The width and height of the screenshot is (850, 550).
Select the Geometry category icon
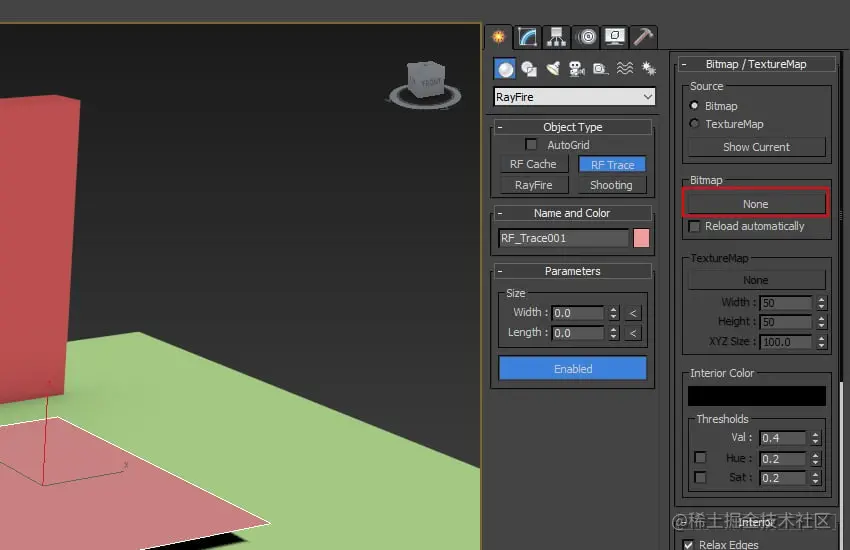pos(505,69)
